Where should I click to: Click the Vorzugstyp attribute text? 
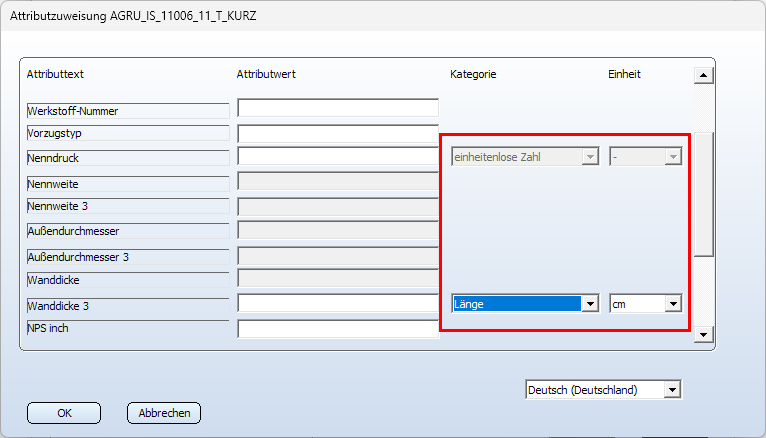[x=128, y=133]
